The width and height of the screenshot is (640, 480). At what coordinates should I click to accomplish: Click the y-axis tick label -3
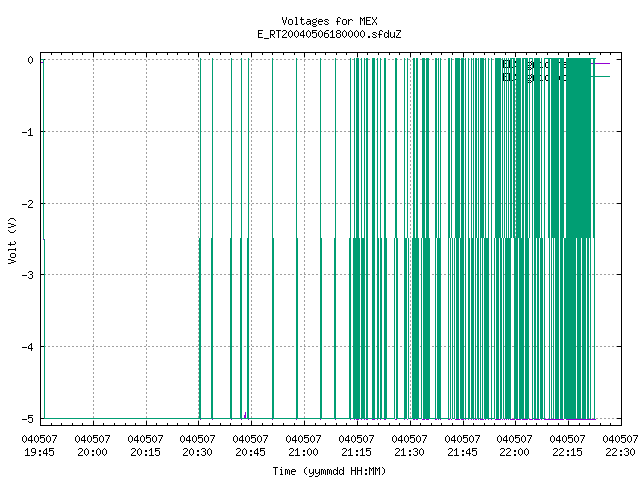27,275
